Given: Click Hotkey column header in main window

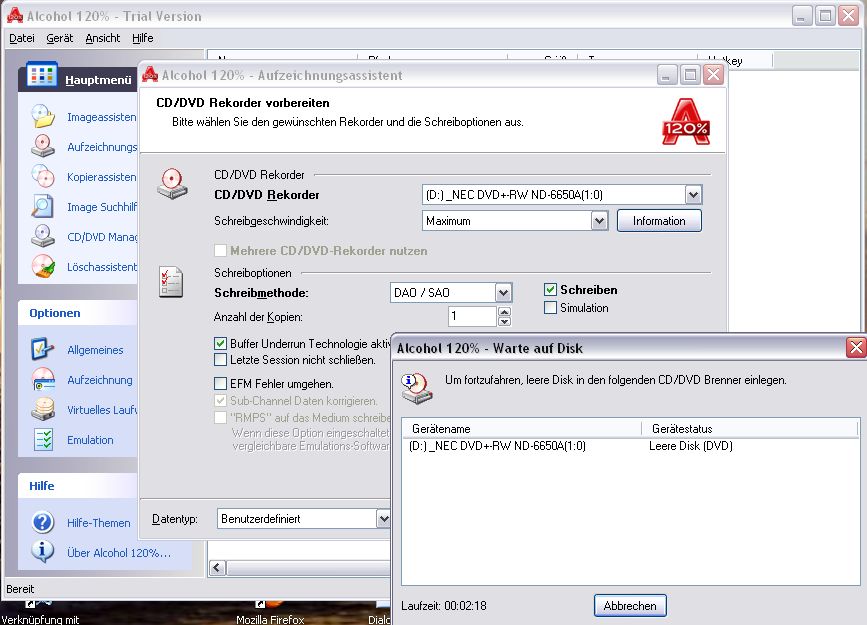Looking at the screenshot, I should (734, 60).
